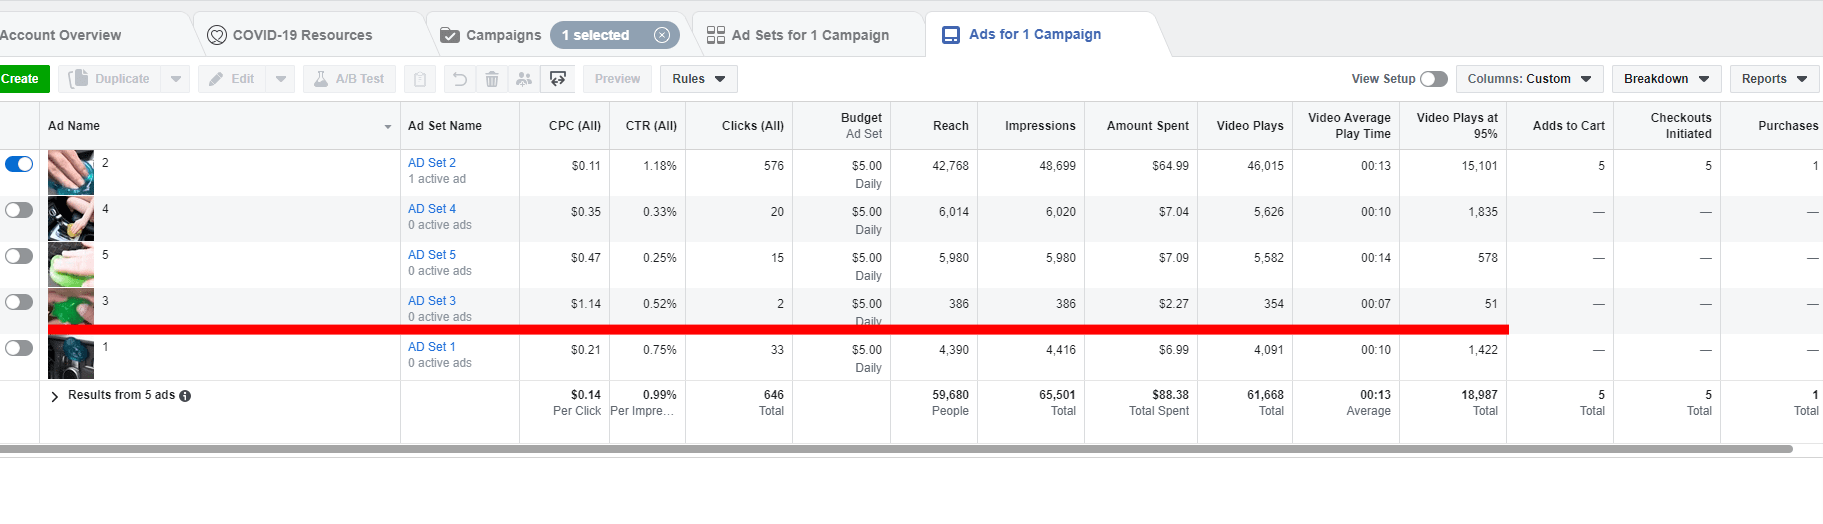Click the trash delete icon
1823x524 pixels.
click(x=492, y=79)
